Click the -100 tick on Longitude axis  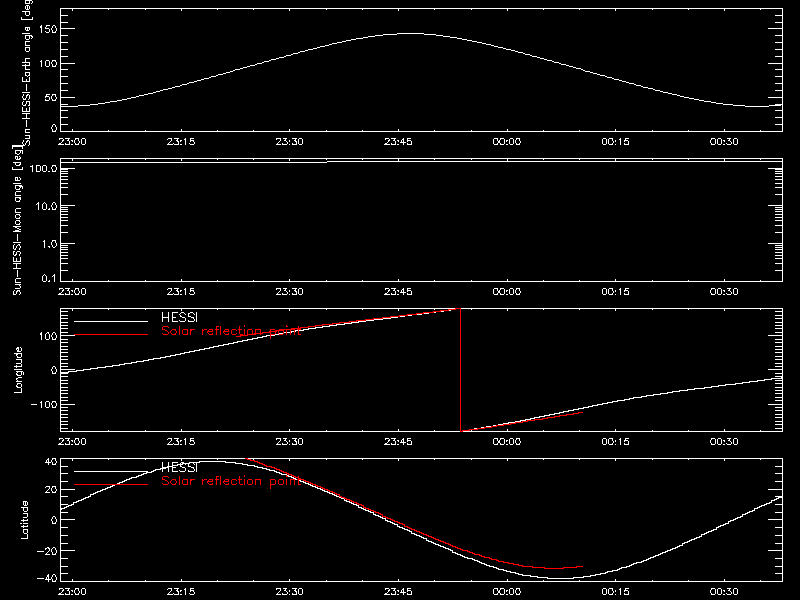pos(44,404)
